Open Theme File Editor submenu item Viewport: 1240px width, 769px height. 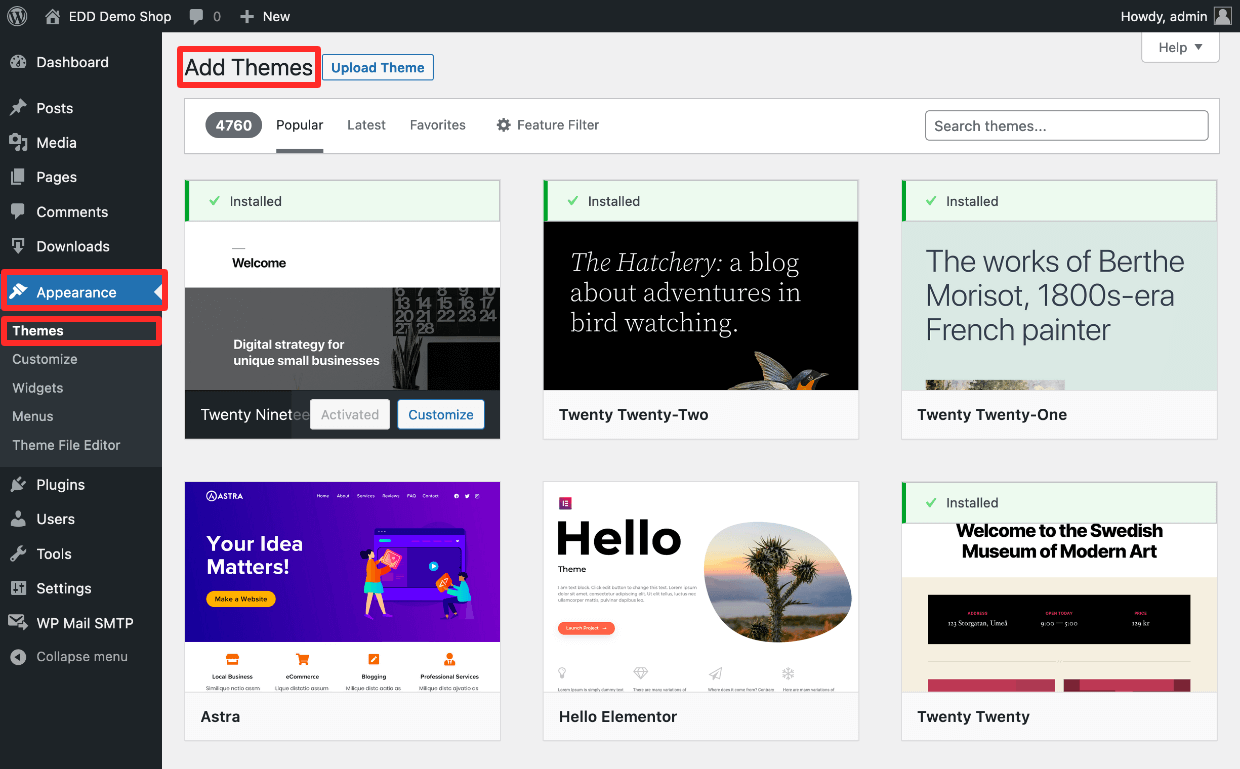[66, 445]
